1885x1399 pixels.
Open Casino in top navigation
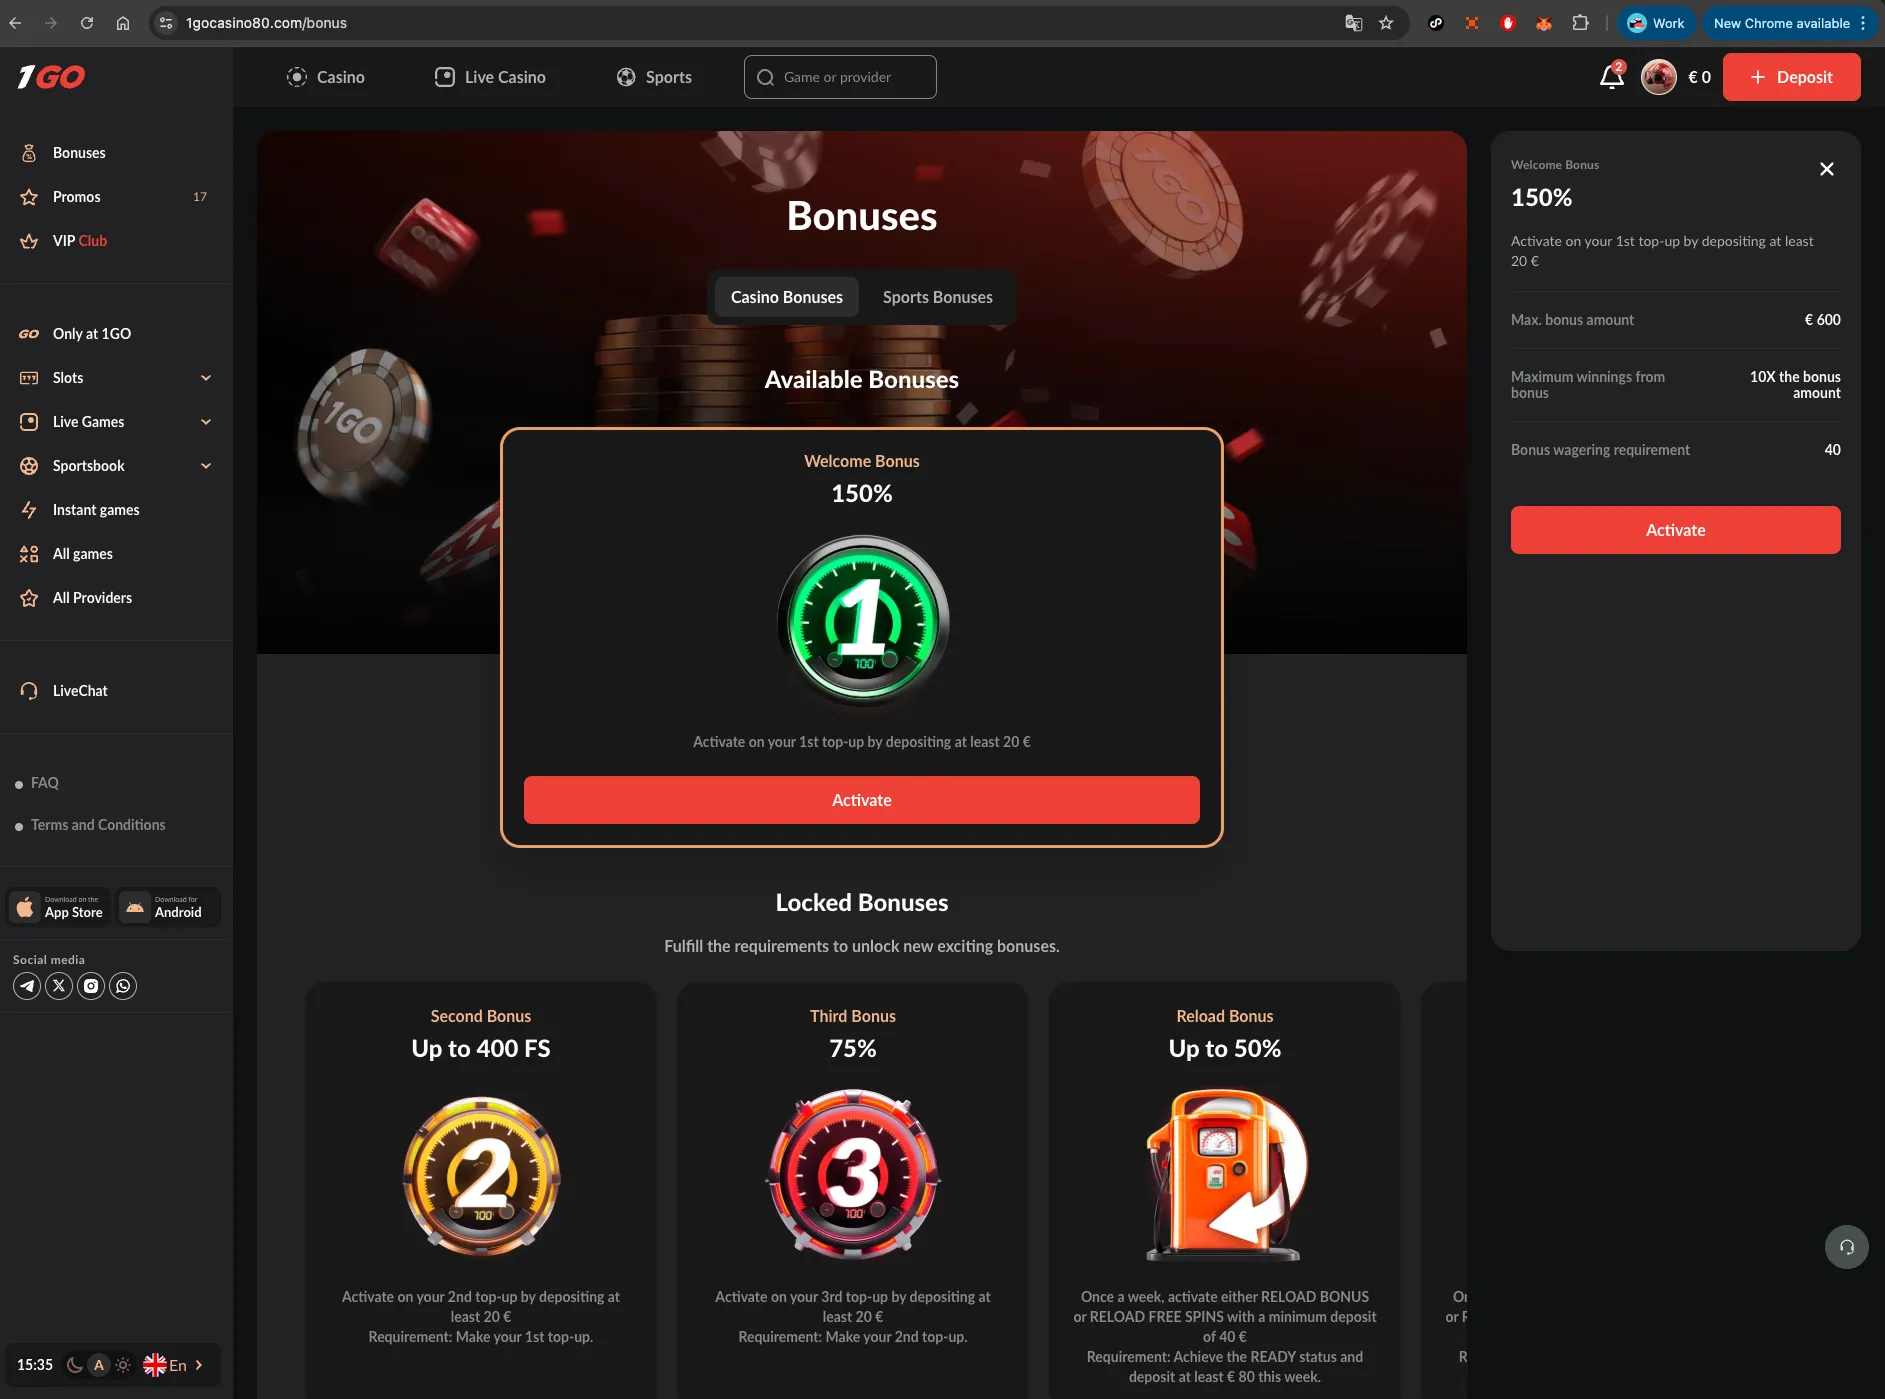coord(326,77)
